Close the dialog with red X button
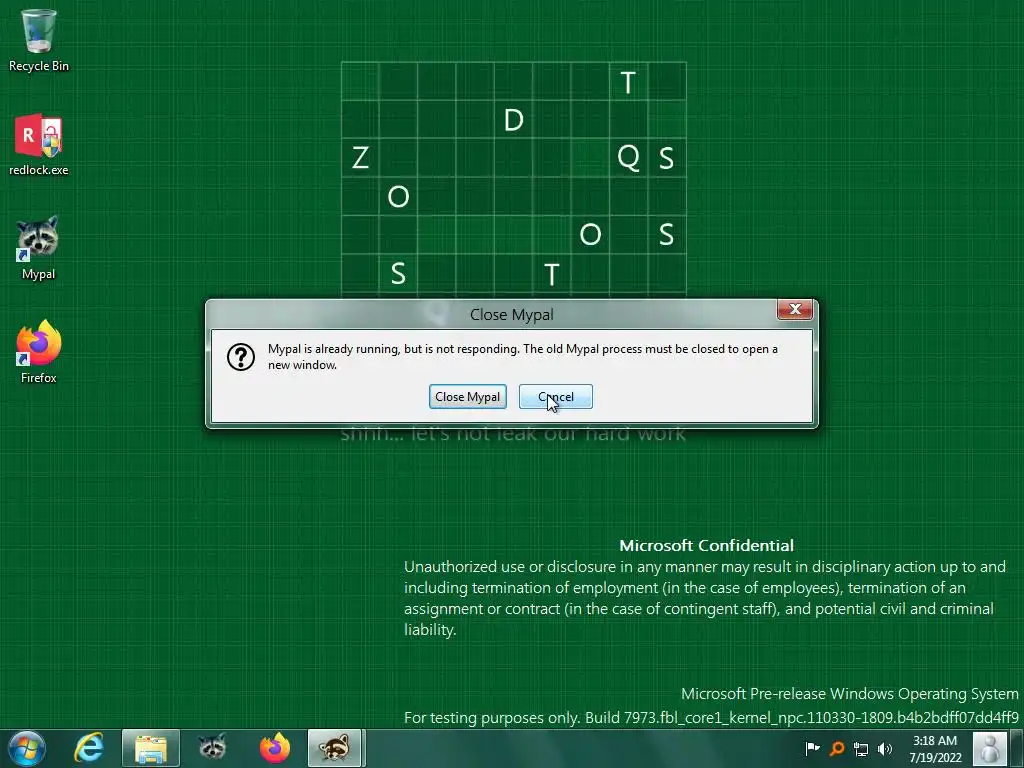This screenshot has width=1024, height=768. point(795,310)
